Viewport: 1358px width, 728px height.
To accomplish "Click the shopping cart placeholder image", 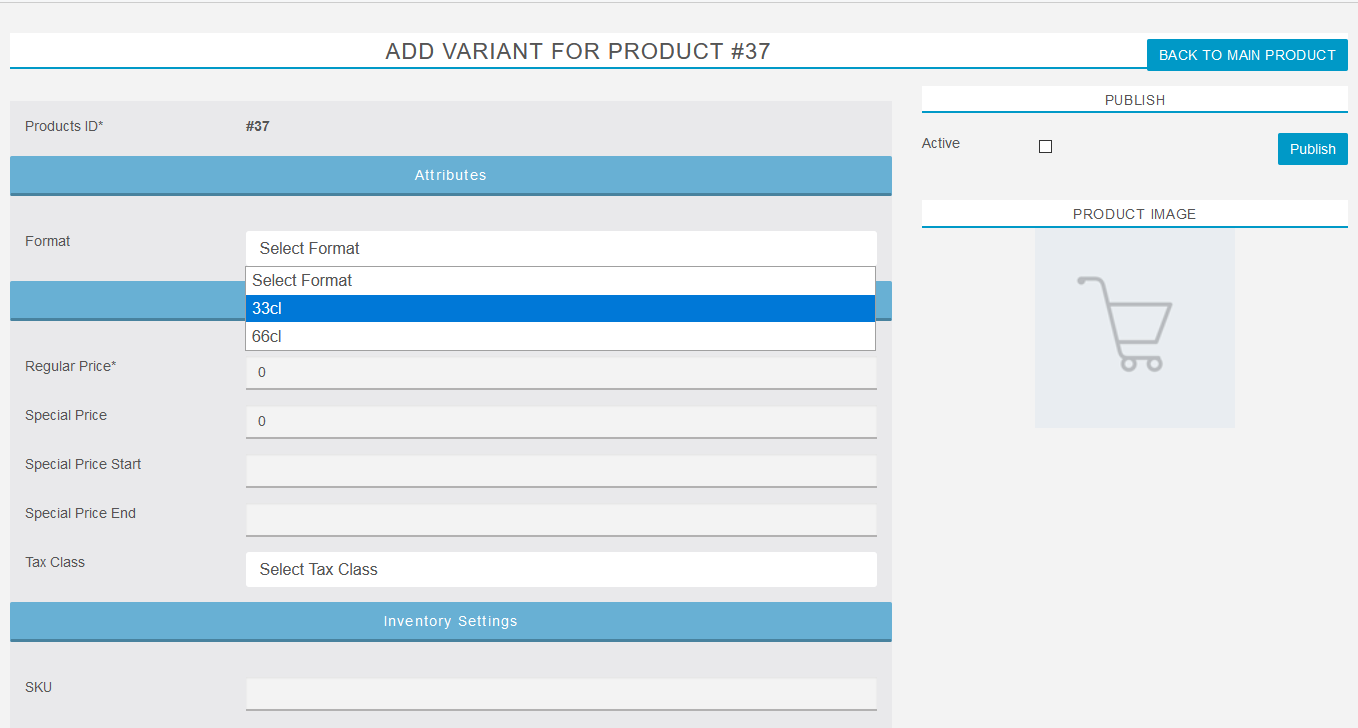I will [1134, 328].
